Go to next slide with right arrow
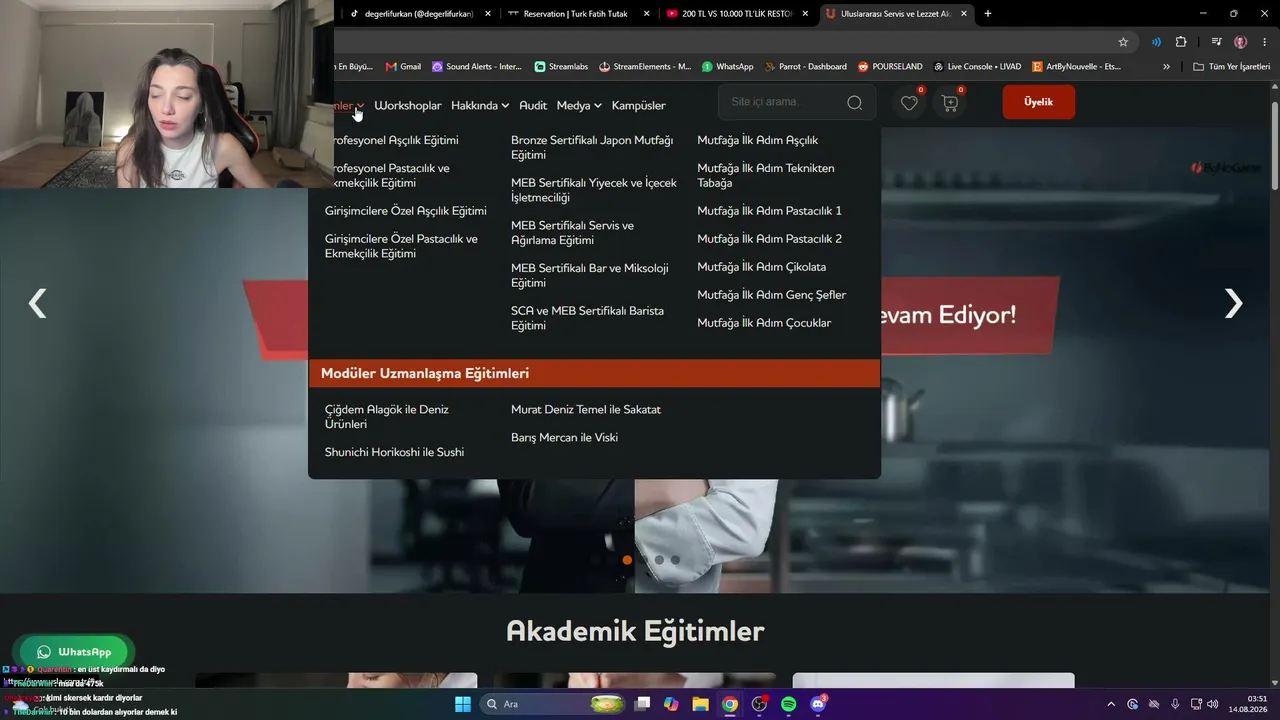Image resolution: width=1280 pixels, height=720 pixels. [x=1234, y=303]
